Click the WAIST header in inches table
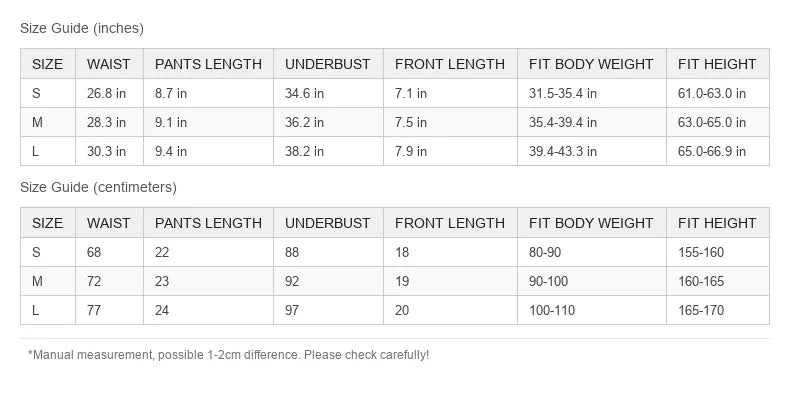 [109, 64]
